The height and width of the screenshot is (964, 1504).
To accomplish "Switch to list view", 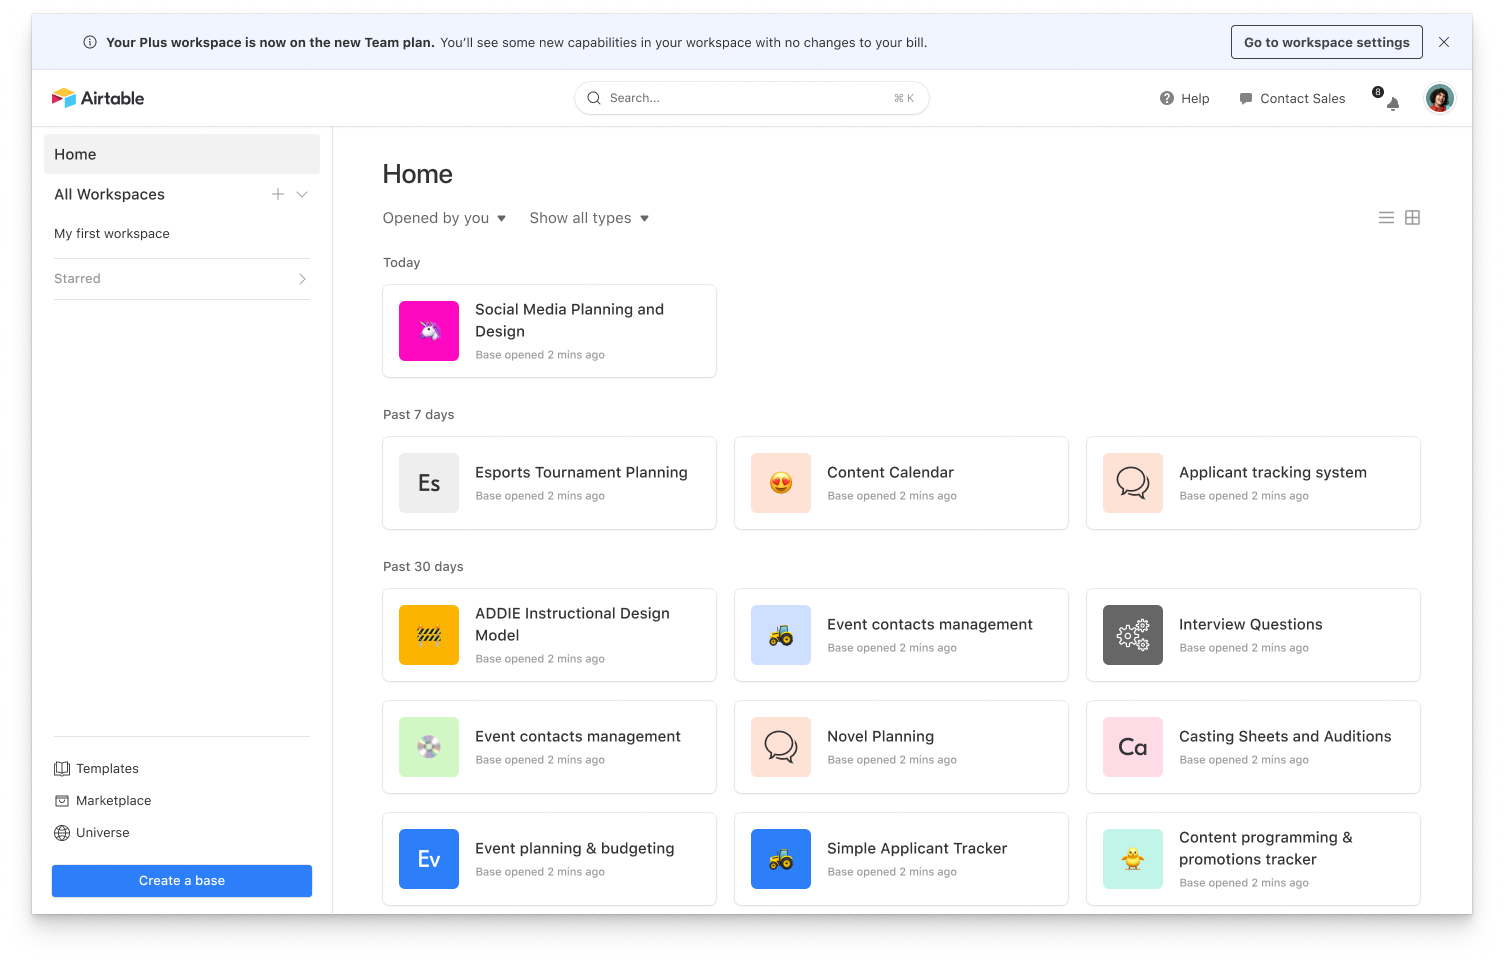I will click(x=1386, y=218).
